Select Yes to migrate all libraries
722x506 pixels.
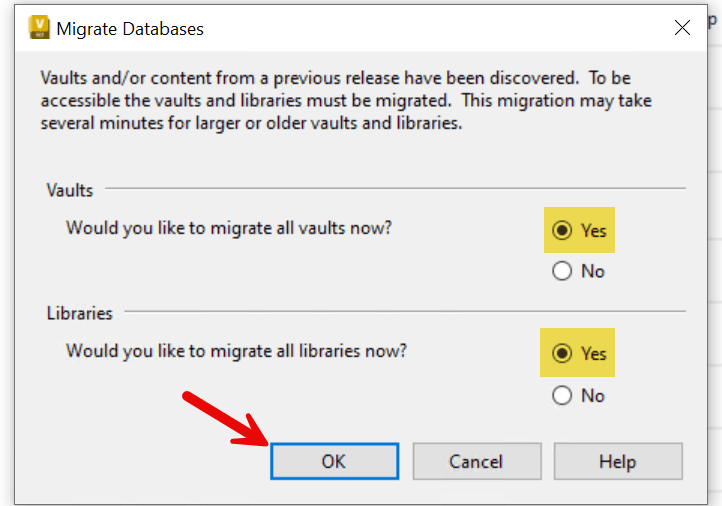[x=562, y=353]
